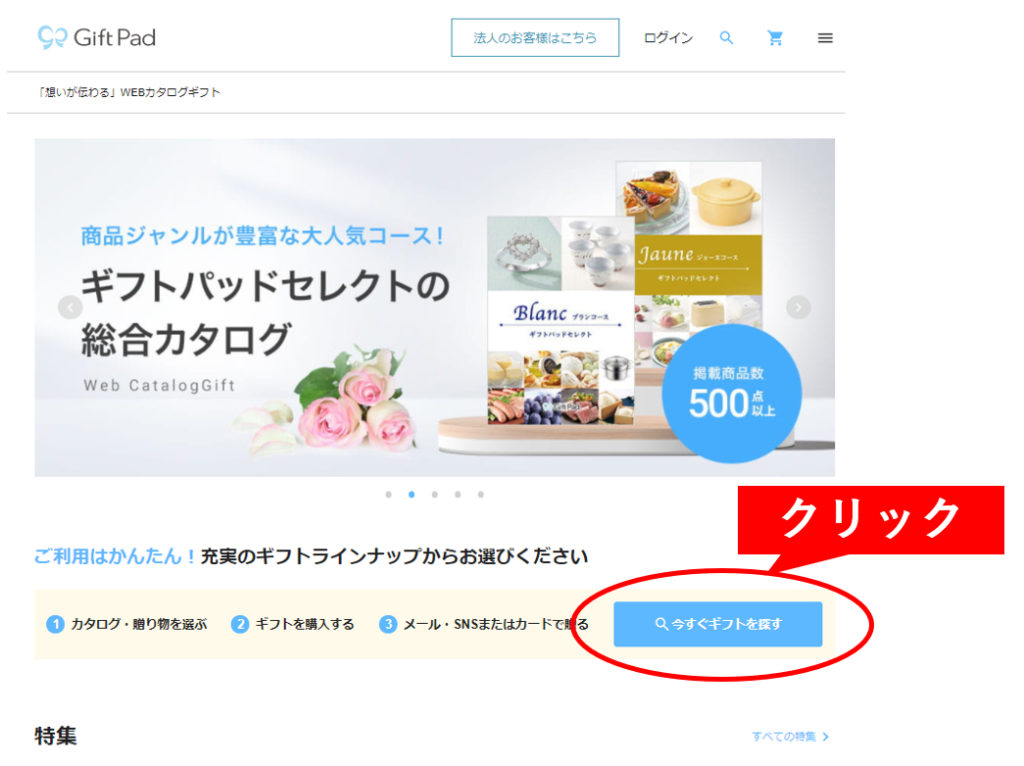Open the shopping cart icon
This screenshot has height=766, width=1024.
pyautogui.click(x=775, y=38)
